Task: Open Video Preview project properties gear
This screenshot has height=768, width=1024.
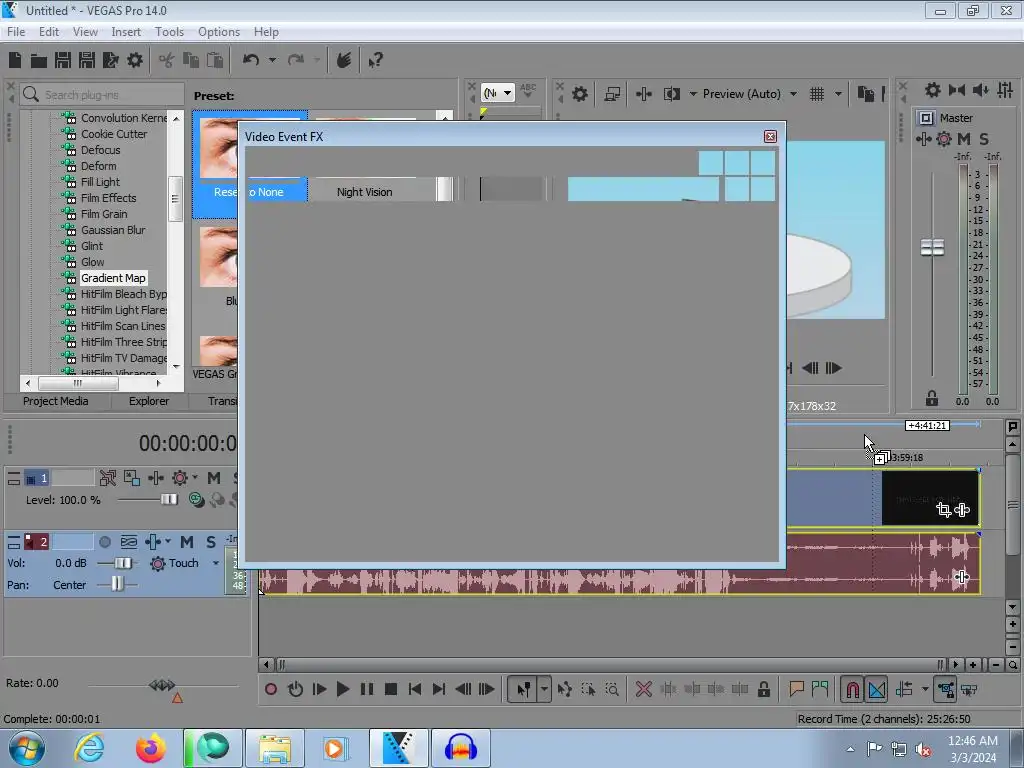Action: click(x=579, y=94)
